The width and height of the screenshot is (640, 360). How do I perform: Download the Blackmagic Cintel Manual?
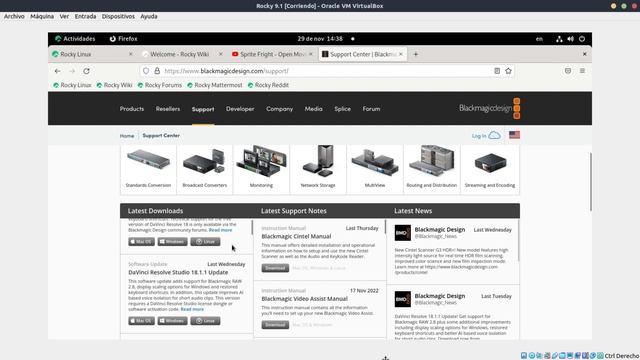(275, 268)
